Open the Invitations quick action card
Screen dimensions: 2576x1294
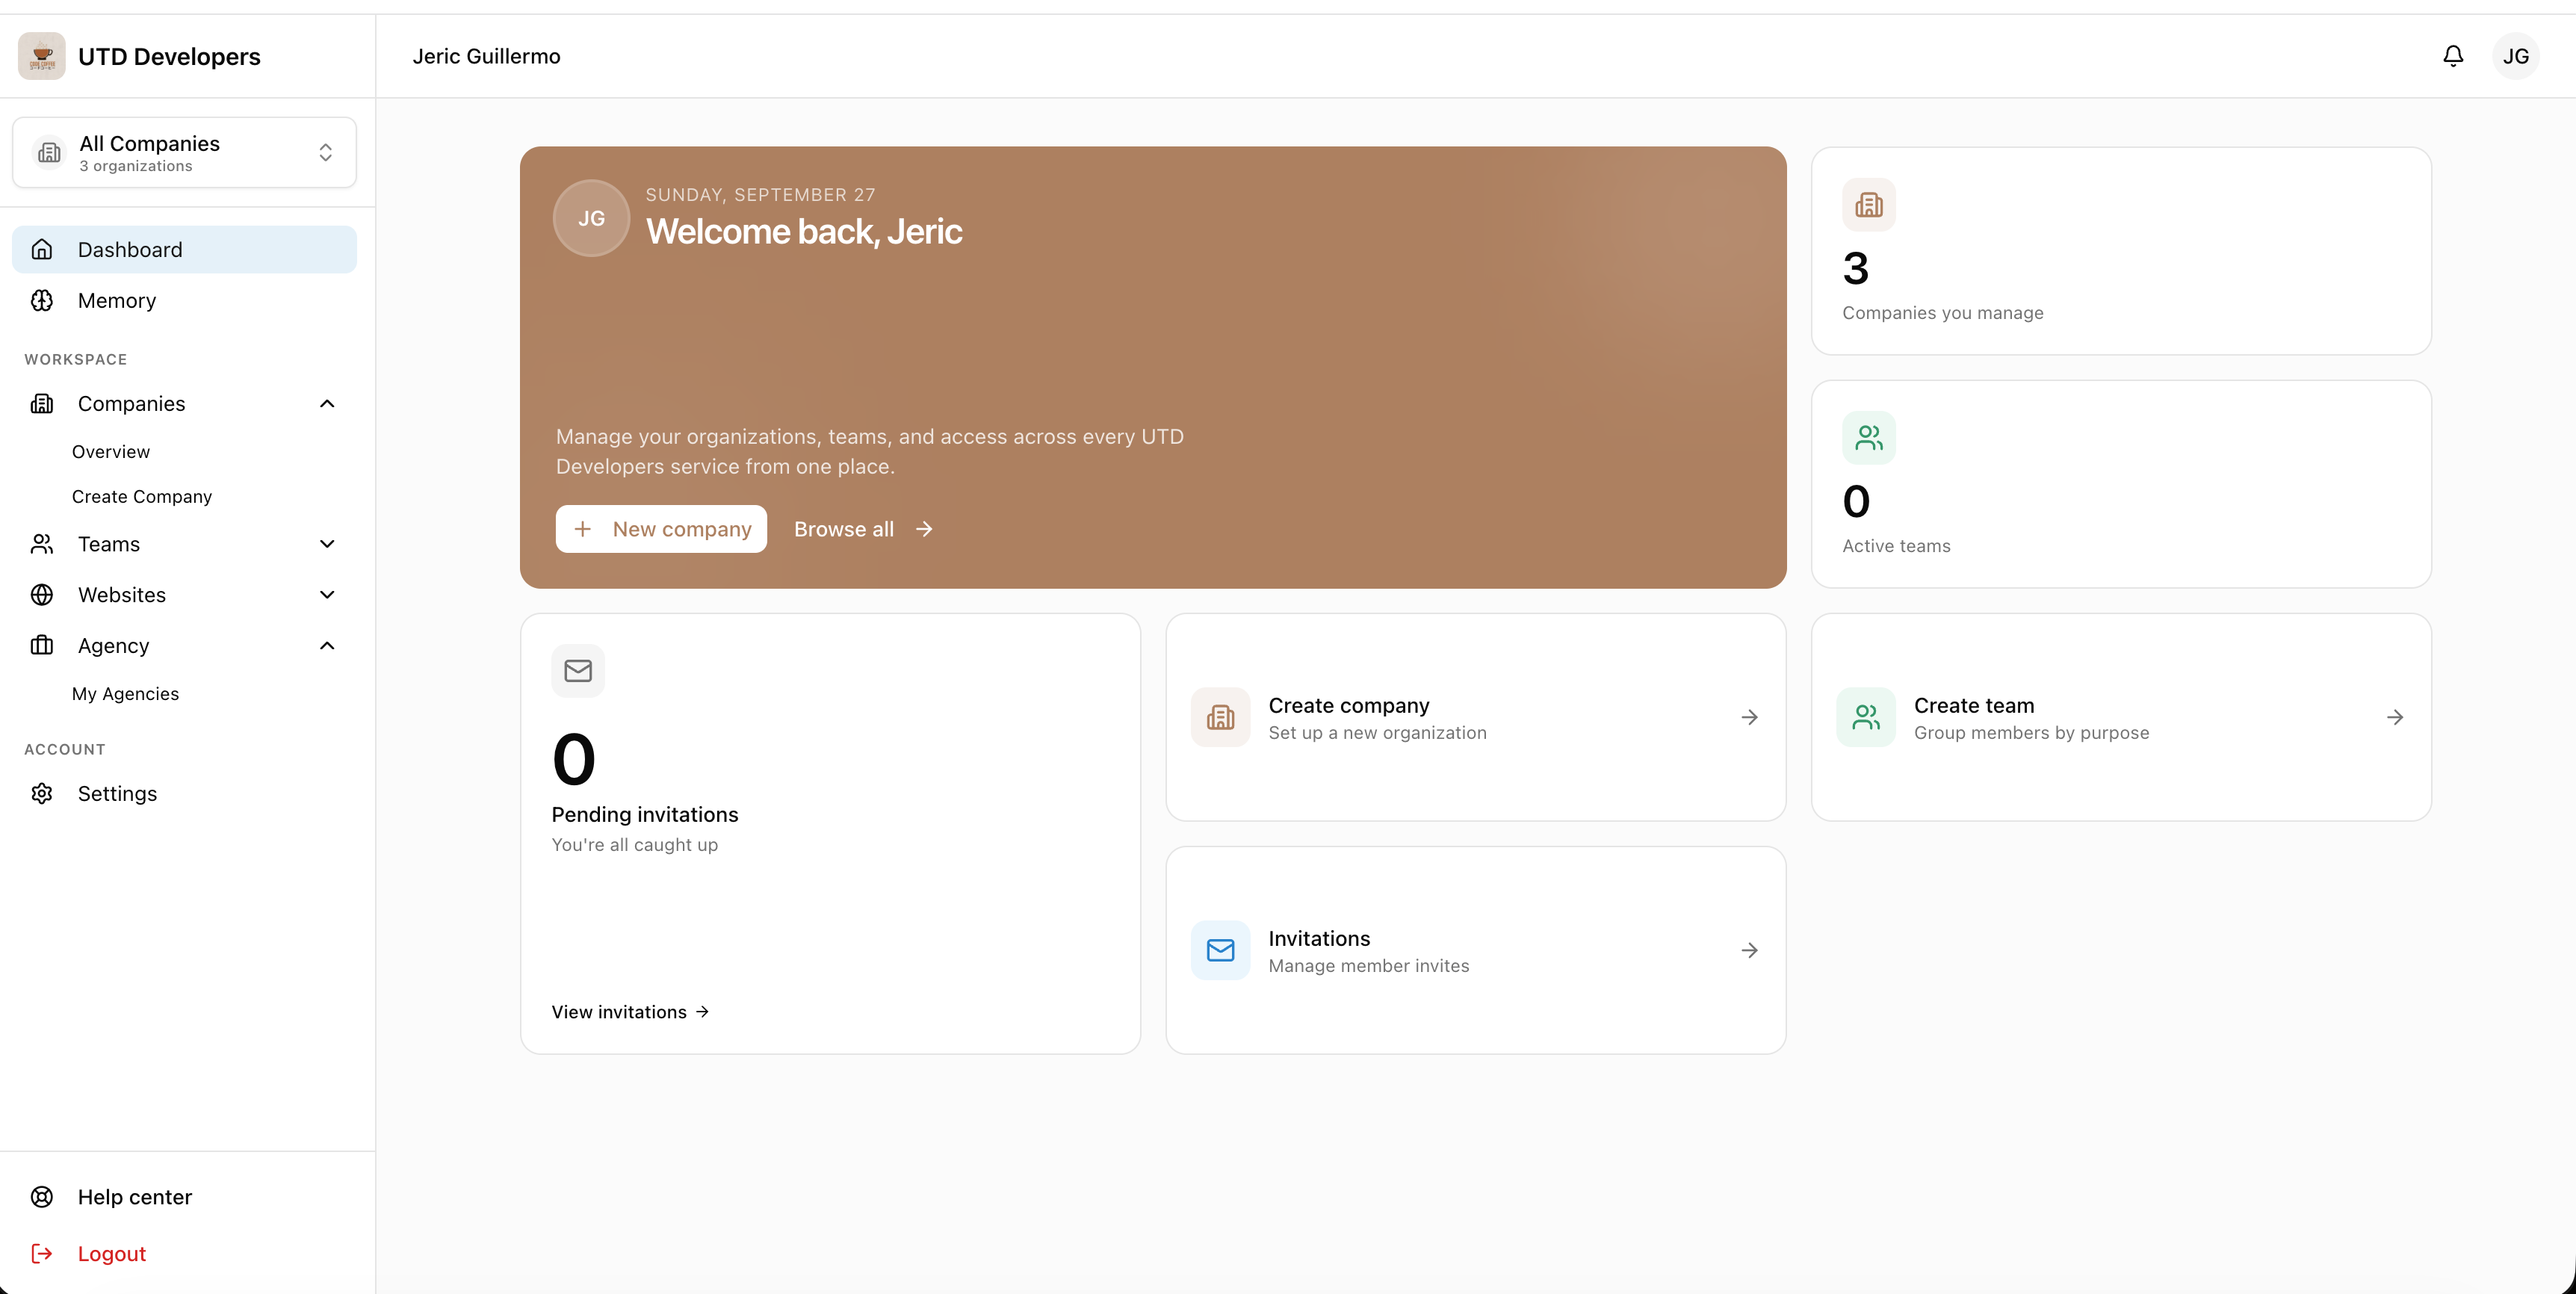[x=1475, y=950]
